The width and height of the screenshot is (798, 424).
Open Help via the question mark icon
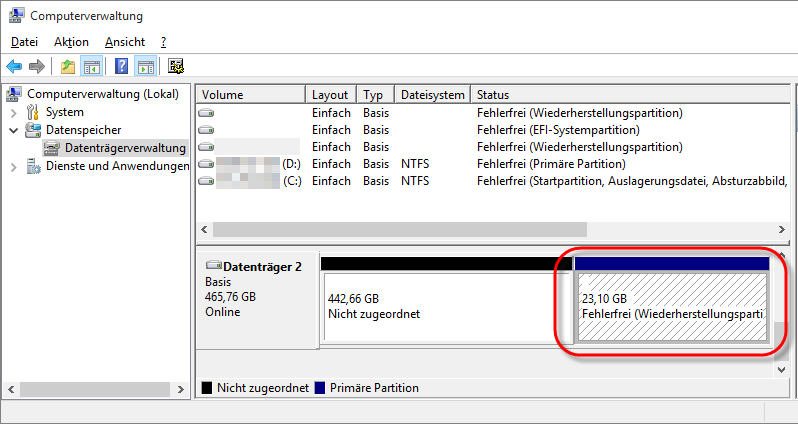coord(121,67)
